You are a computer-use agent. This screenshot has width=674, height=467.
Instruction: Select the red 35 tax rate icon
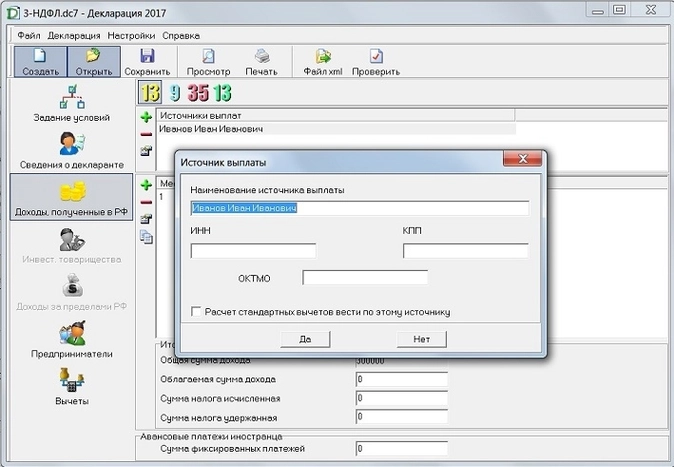pyautogui.click(x=198, y=92)
